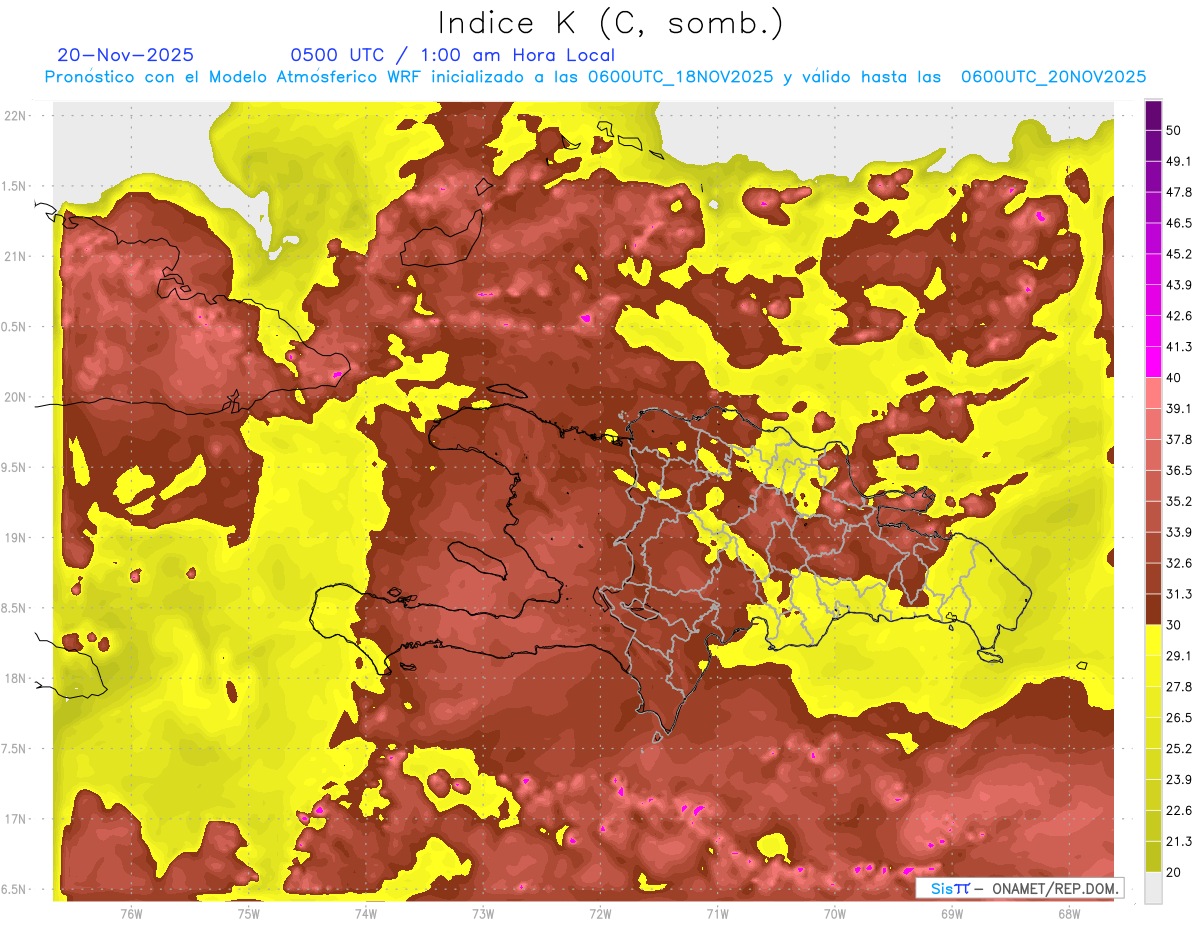The width and height of the screenshot is (1200, 927).
Task: Click the gray color bar segment below 20
Action: point(1153,888)
